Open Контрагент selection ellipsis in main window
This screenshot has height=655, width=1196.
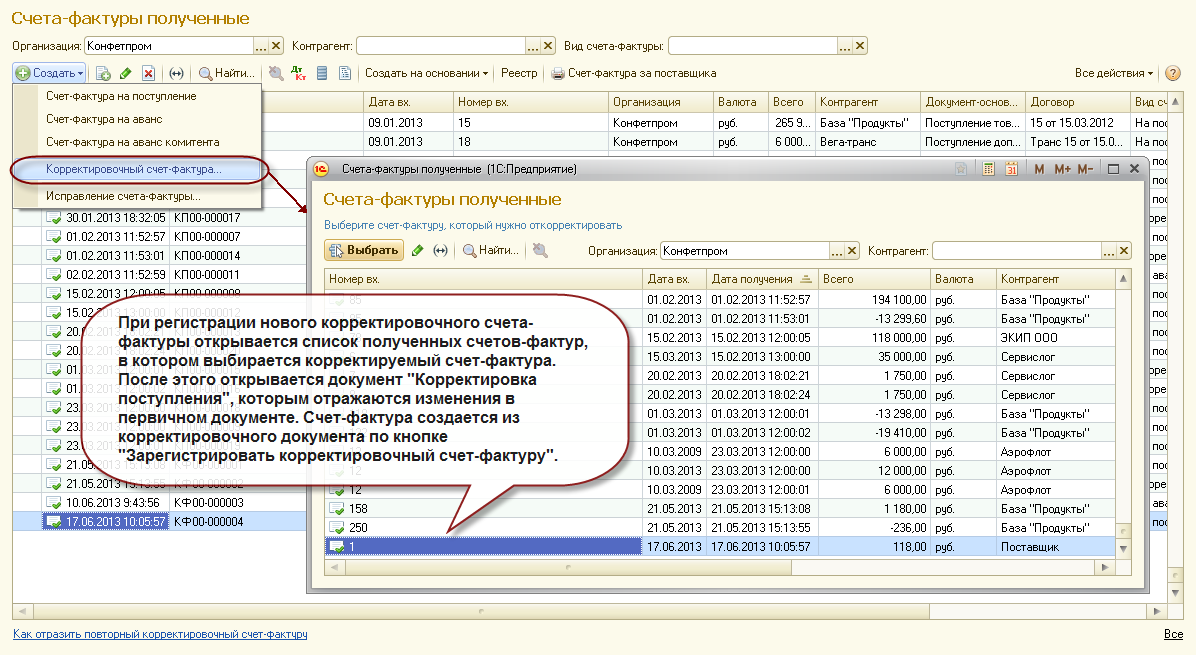(532, 45)
